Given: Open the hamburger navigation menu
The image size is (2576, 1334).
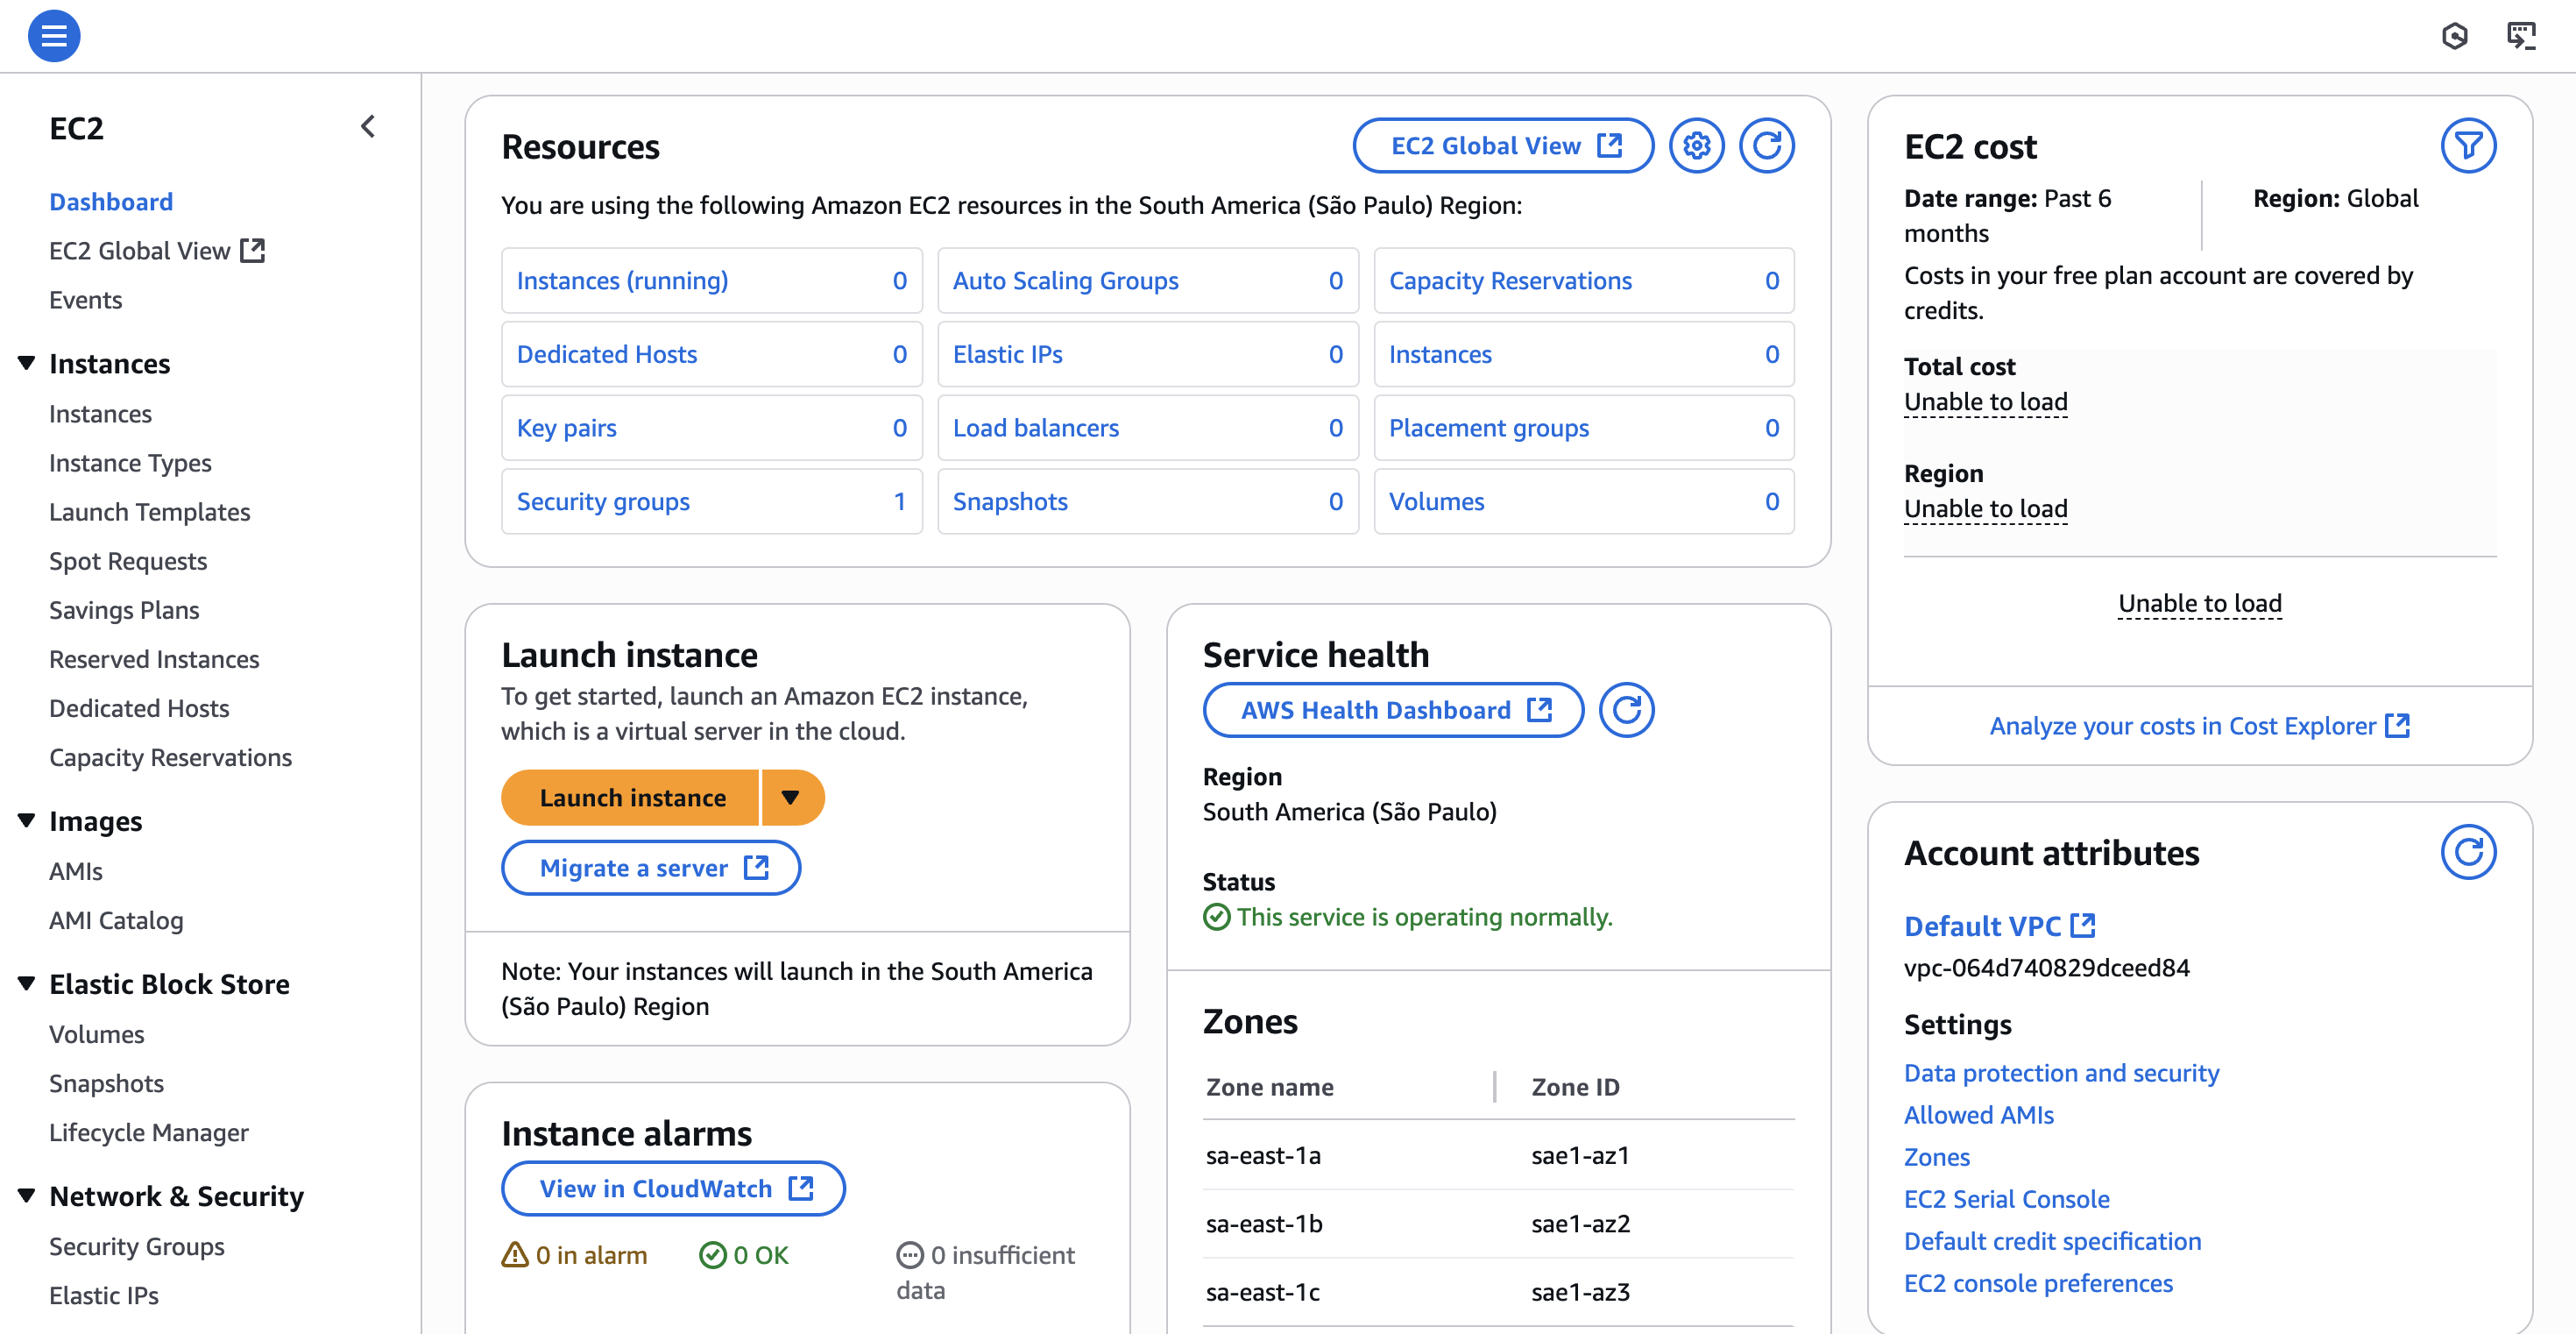Looking at the screenshot, I should pos(54,36).
